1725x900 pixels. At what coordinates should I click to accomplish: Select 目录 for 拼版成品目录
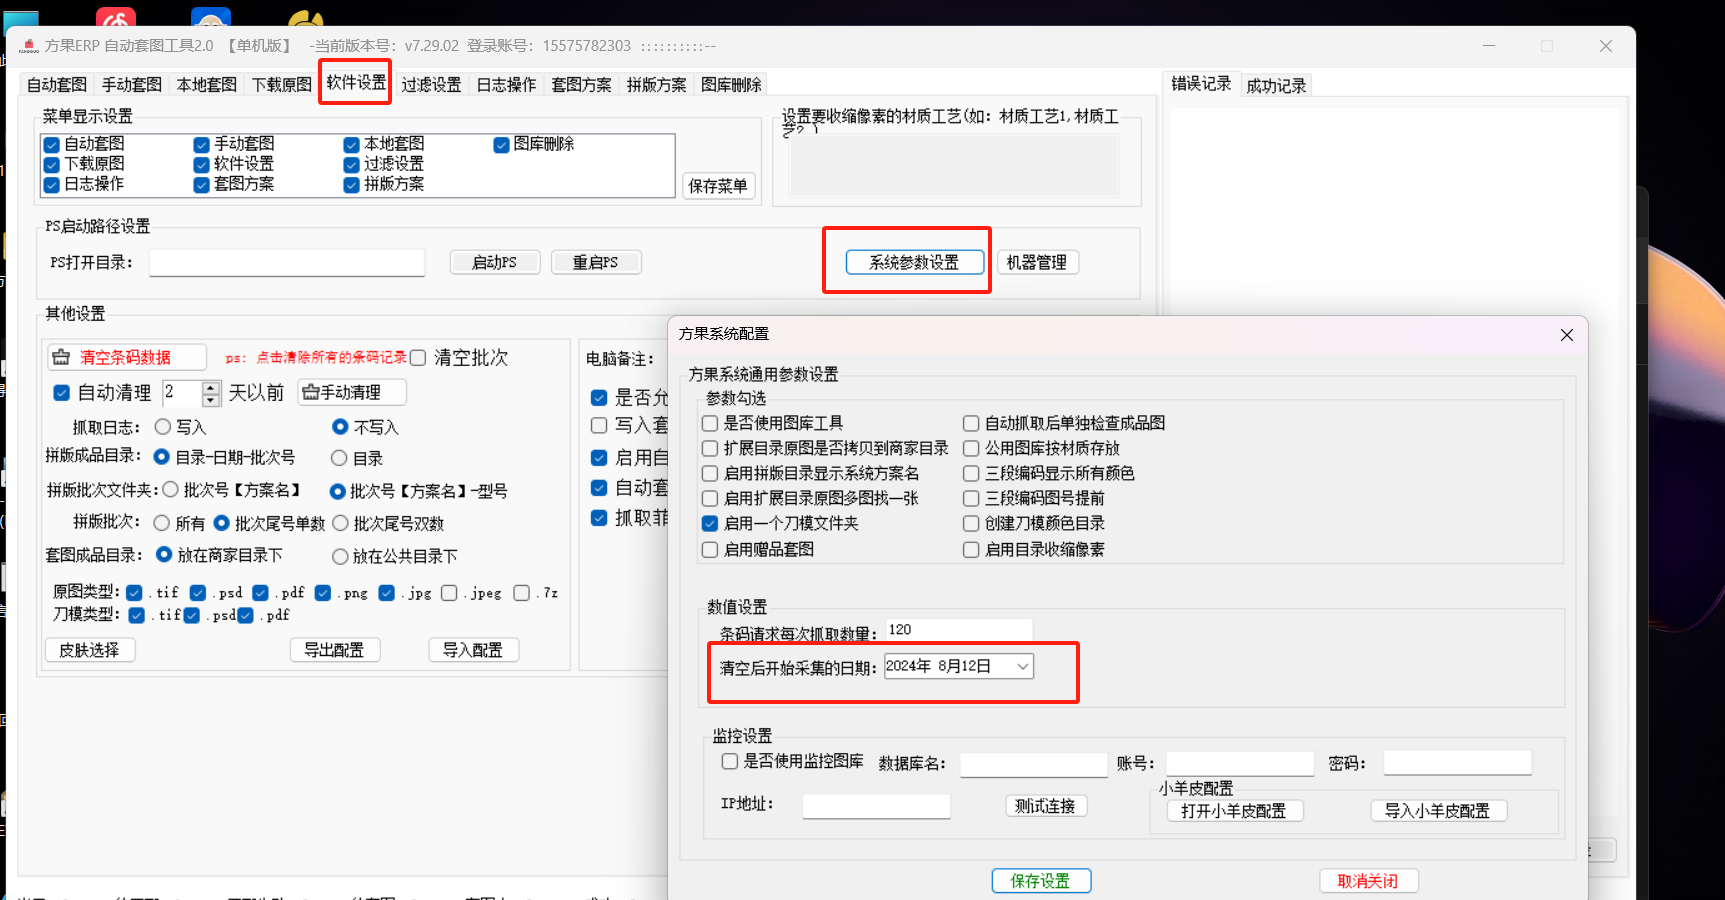[339, 458]
